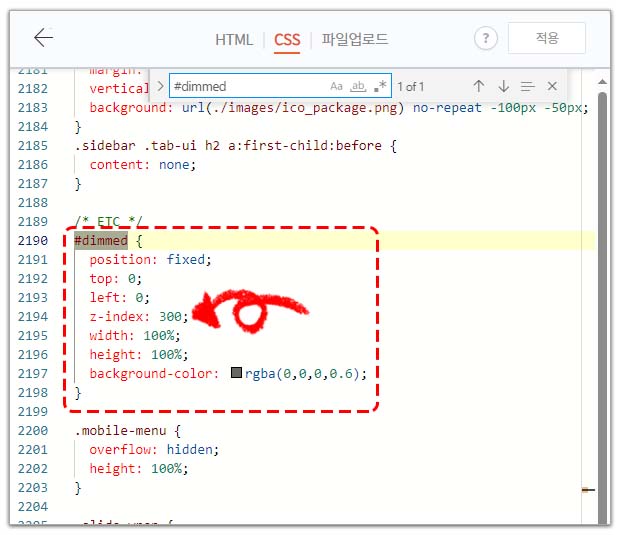Go back using the left arrow icon
The height and width of the screenshot is (535, 620).
[43, 38]
